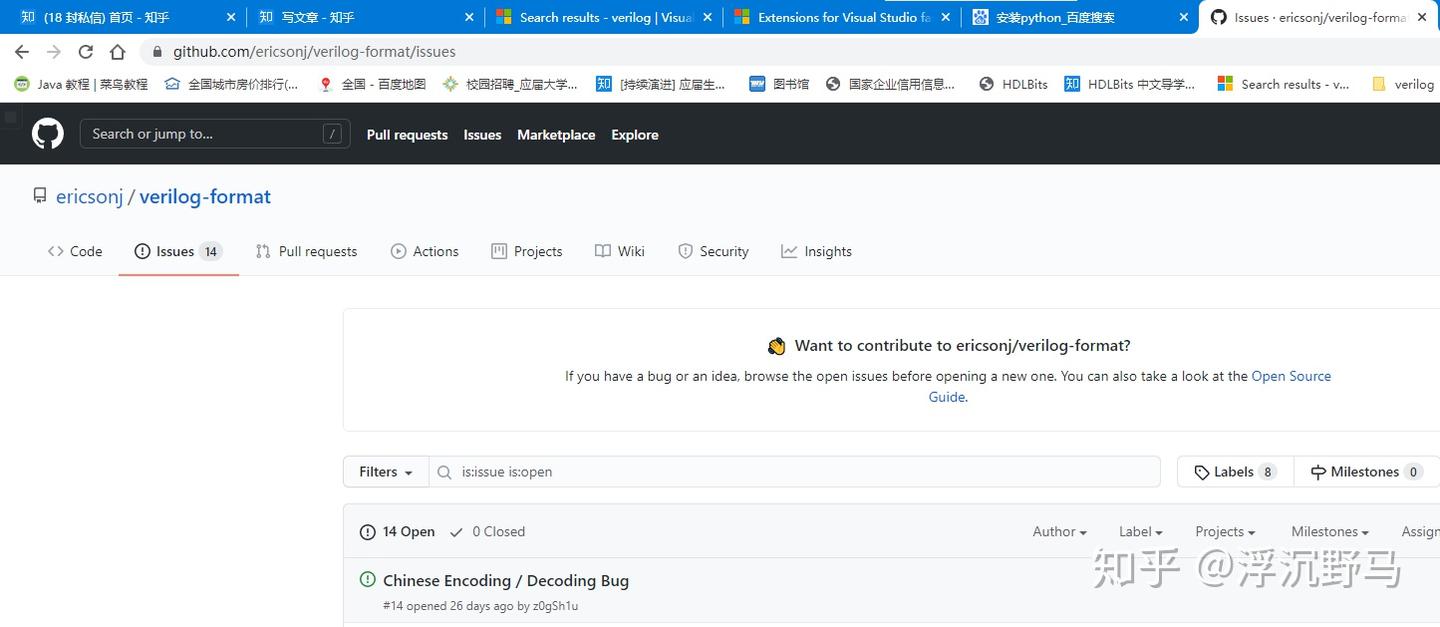Follow the Open Source Guide link
Image resolution: width=1440 pixels, height=627 pixels.
(x=1291, y=375)
